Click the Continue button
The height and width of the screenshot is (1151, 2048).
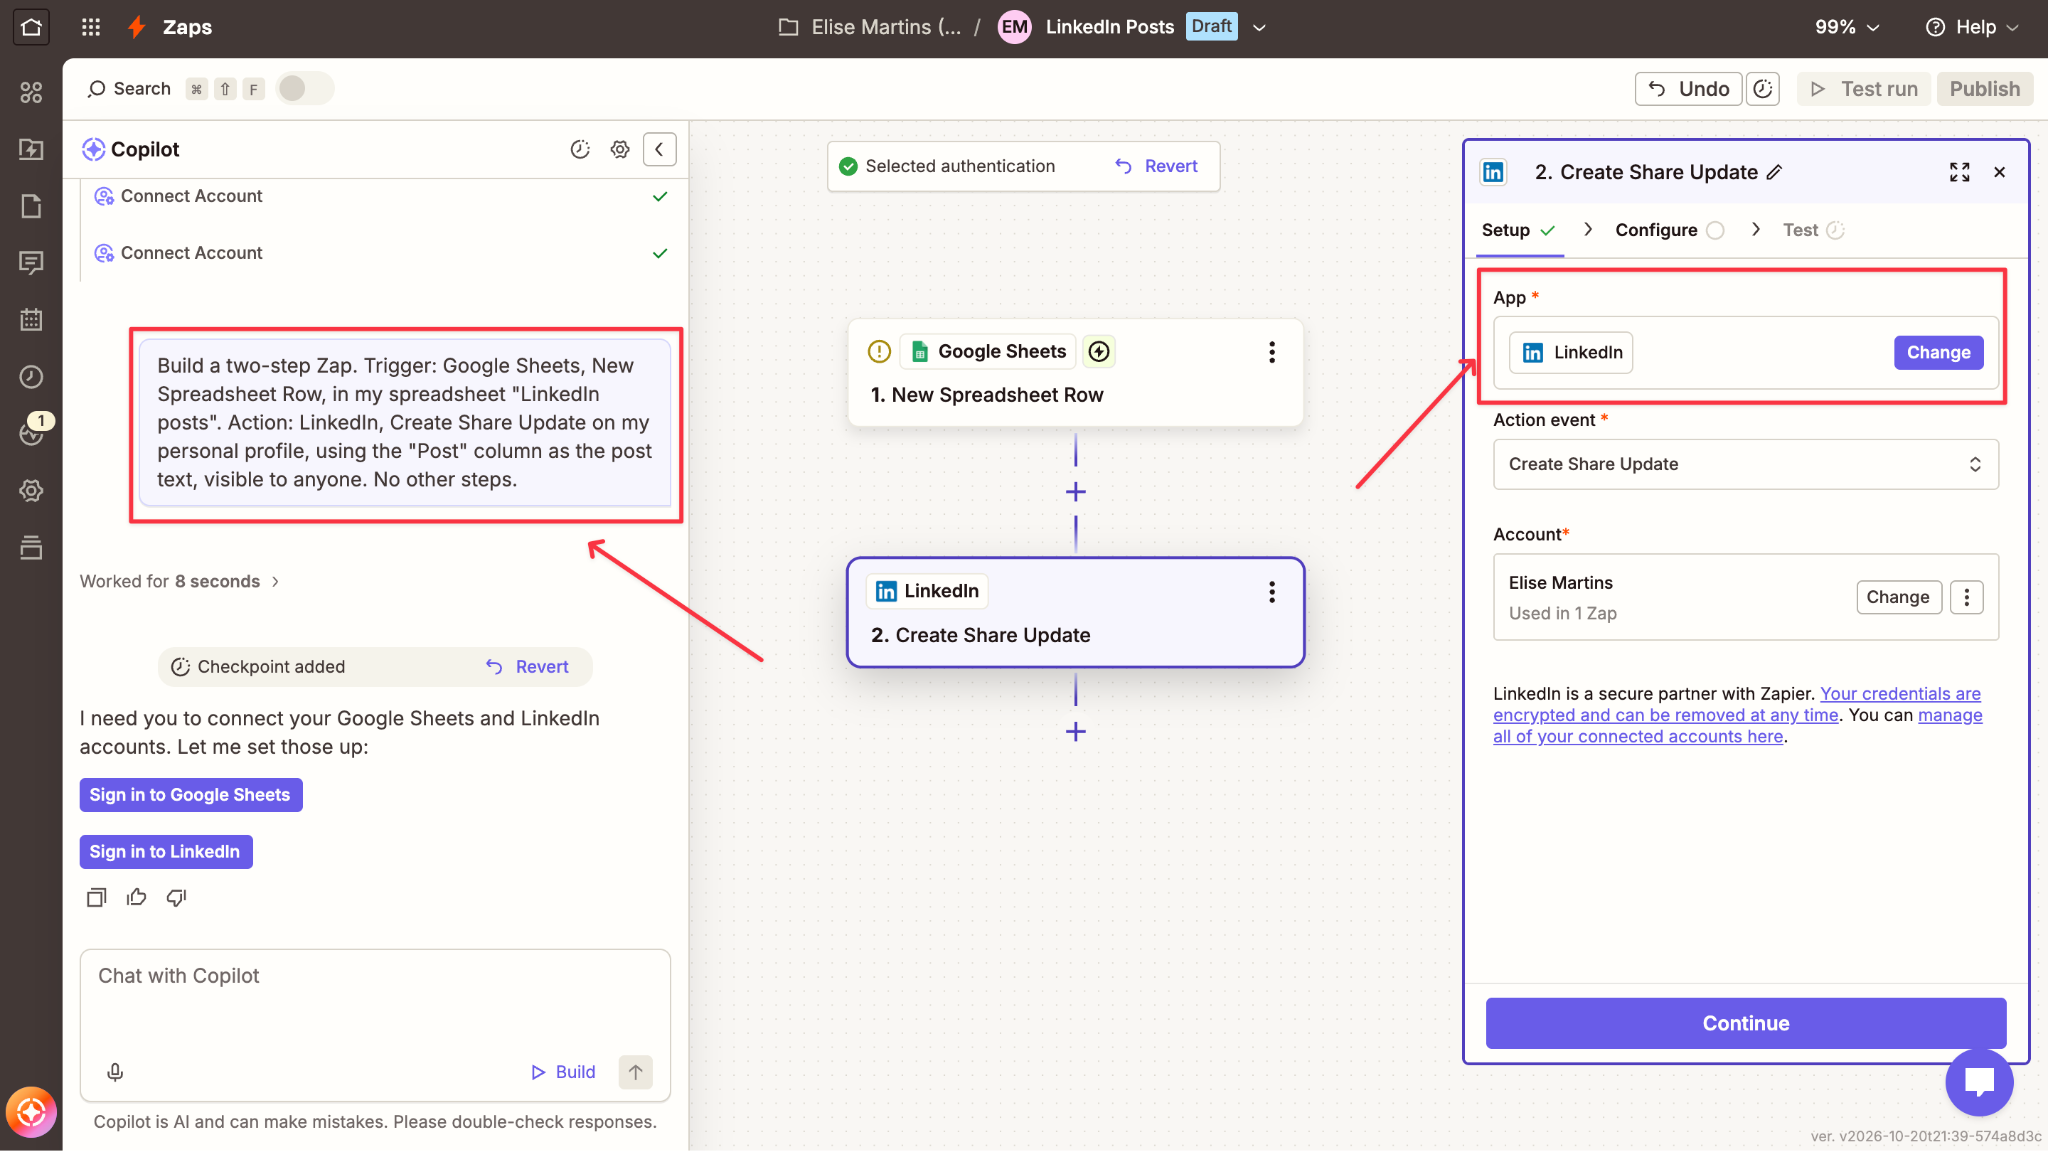[1746, 1023]
